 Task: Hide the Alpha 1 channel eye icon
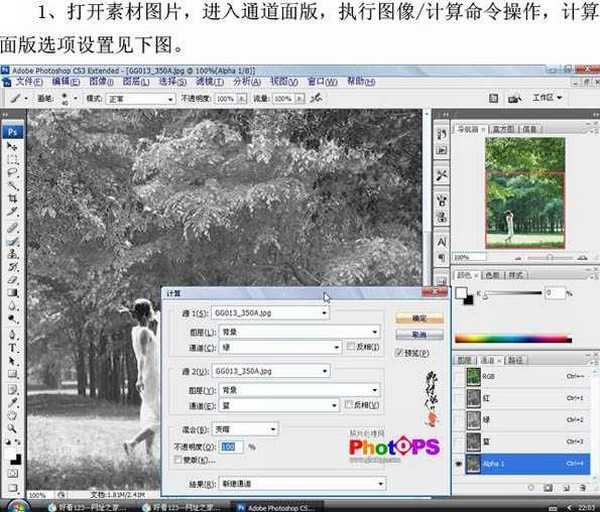click(459, 463)
